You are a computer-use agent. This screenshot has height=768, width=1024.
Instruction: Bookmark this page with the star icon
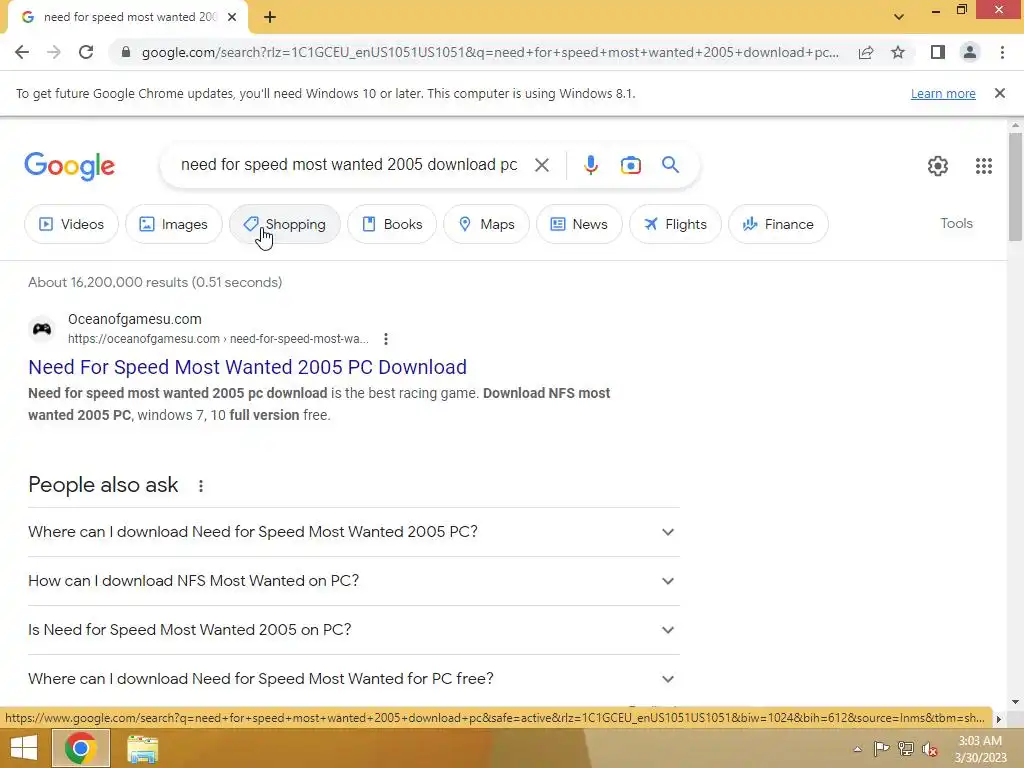click(898, 52)
